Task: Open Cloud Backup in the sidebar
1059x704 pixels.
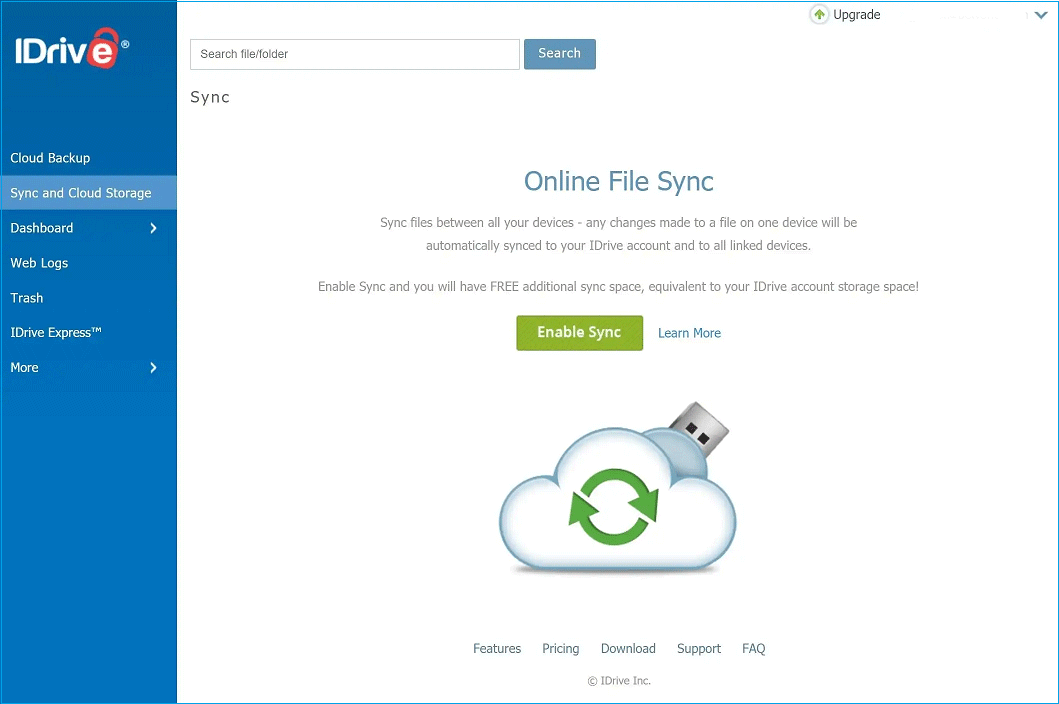Action: coord(50,158)
